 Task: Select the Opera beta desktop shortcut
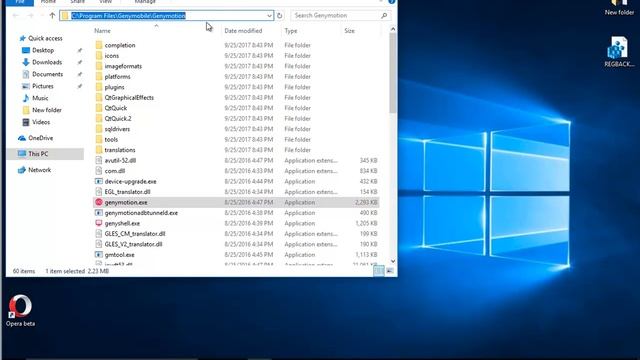(20, 310)
